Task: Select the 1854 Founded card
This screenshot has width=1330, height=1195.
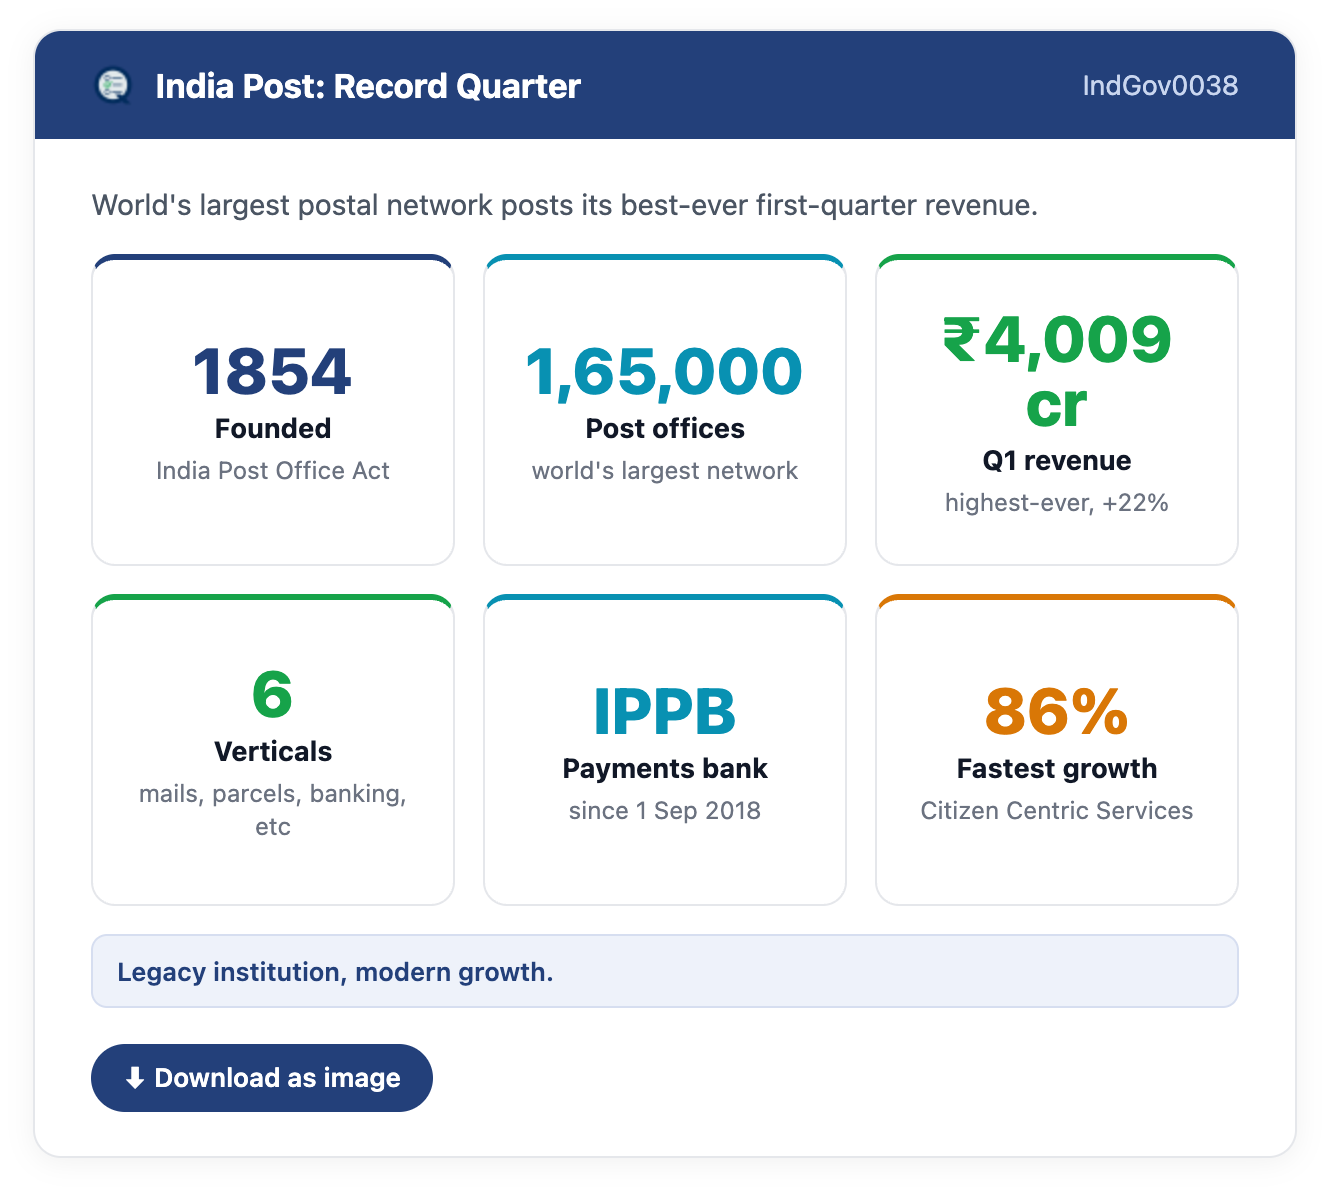Action: [x=273, y=410]
